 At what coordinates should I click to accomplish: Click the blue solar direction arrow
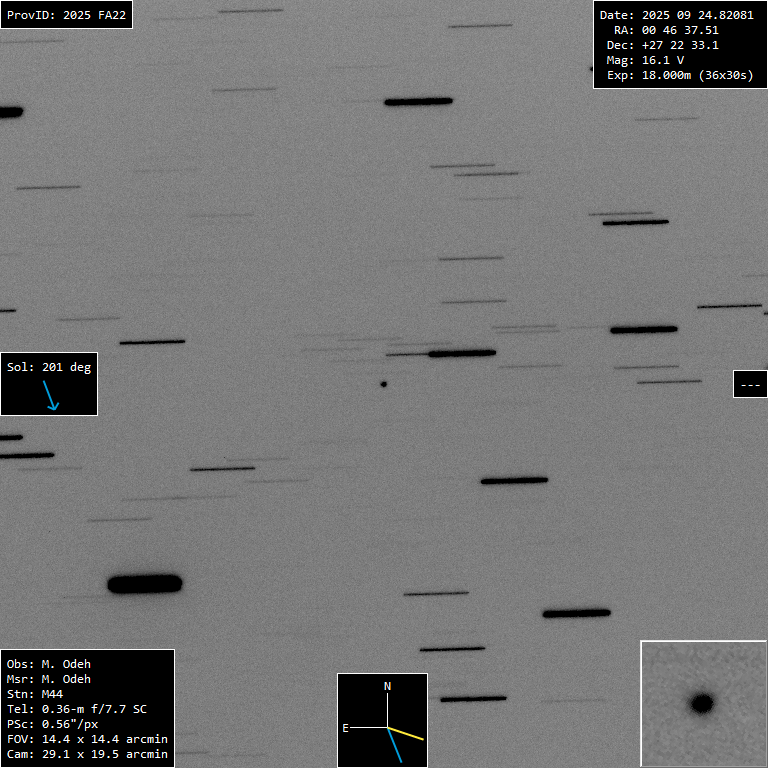50,396
